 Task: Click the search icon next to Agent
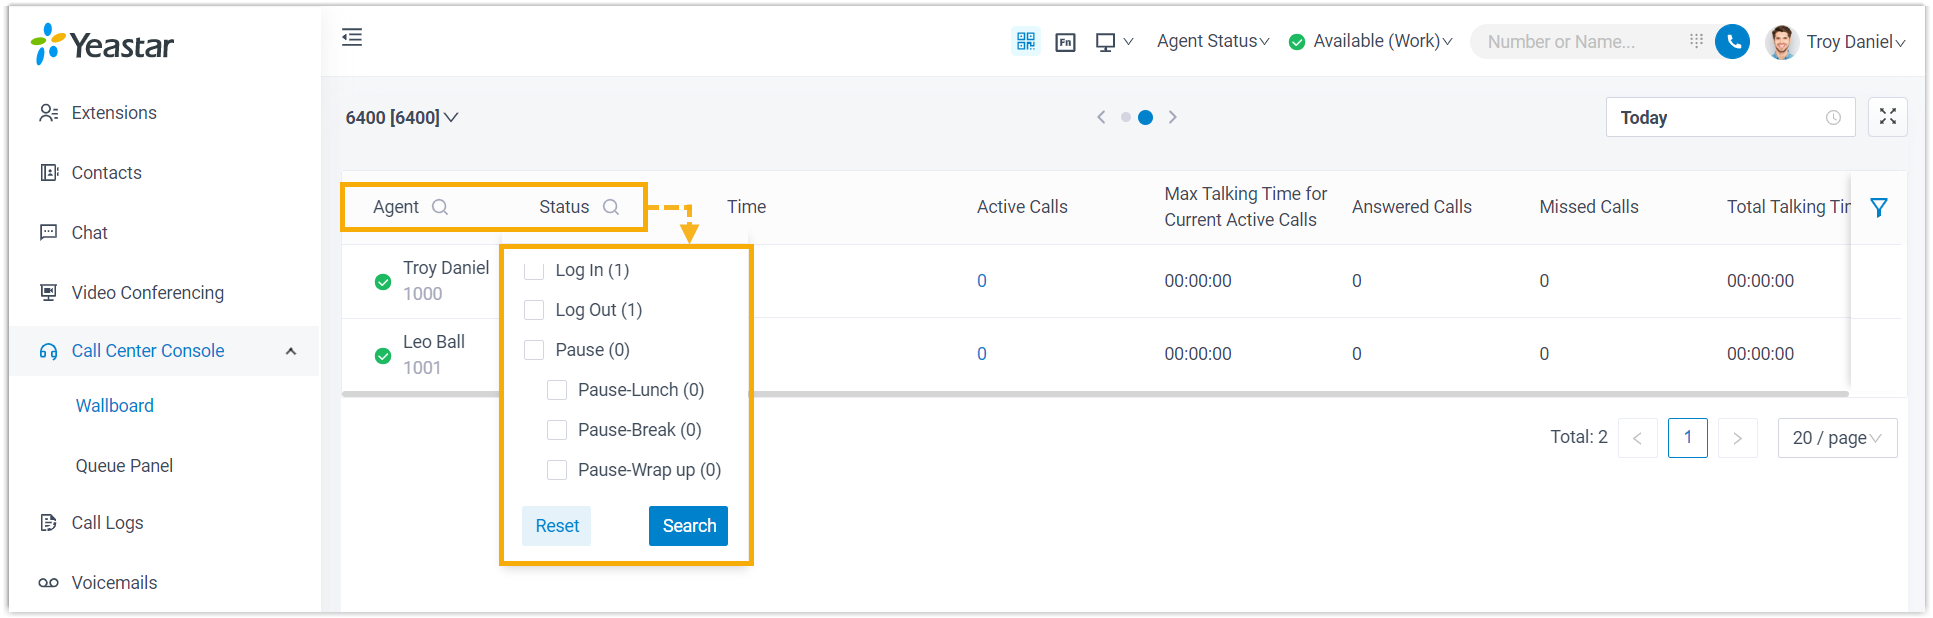[x=440, y=207]
